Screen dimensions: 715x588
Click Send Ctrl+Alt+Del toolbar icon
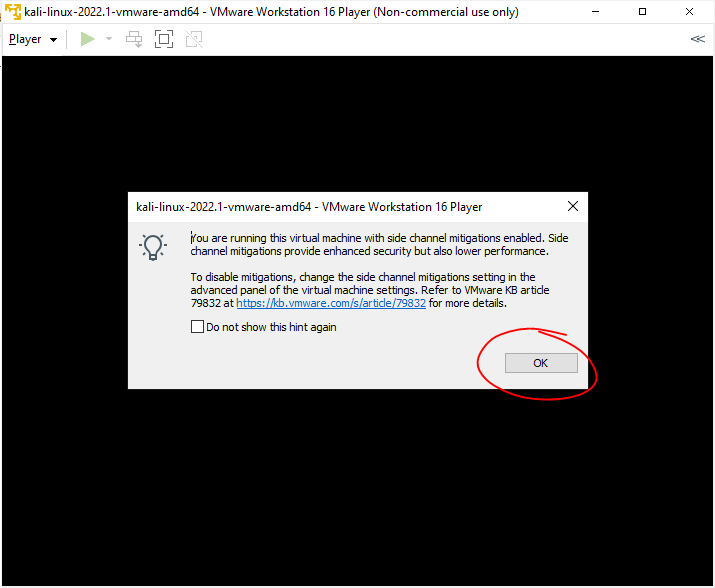(134, 39)
